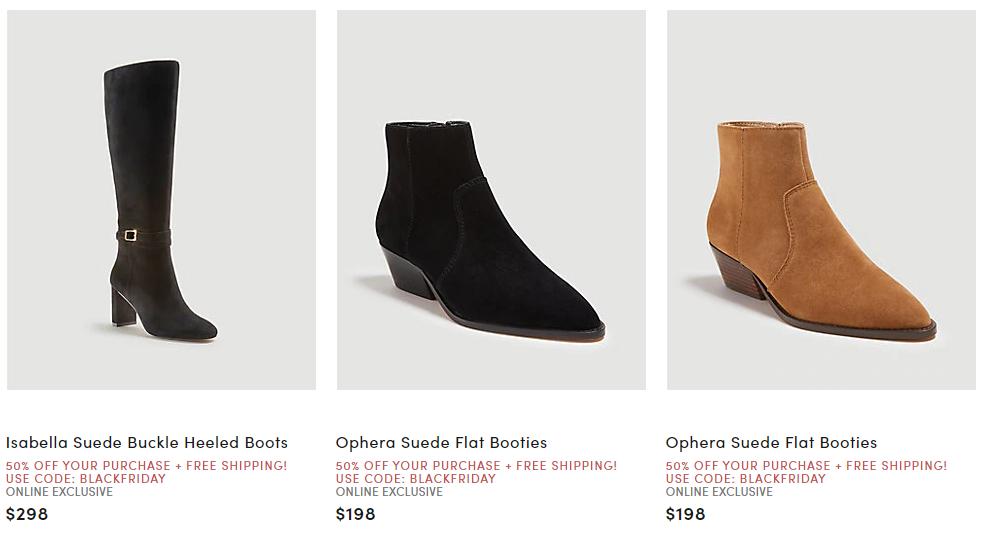Image resolution: width=996 pixels, height=551 pixels.
Task: Click the 50% off promo under brown Ophera booties
Action: [x=806, y=465]
